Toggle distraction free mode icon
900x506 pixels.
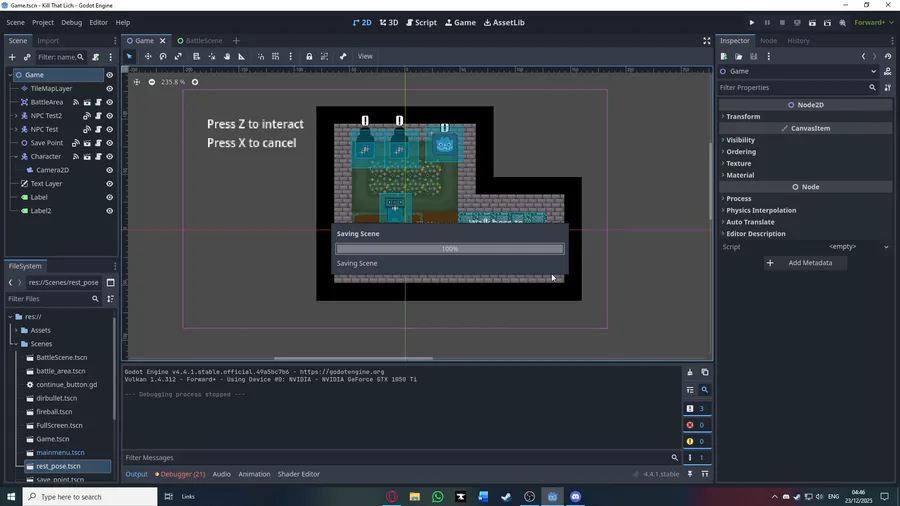(x=706, y=41)
